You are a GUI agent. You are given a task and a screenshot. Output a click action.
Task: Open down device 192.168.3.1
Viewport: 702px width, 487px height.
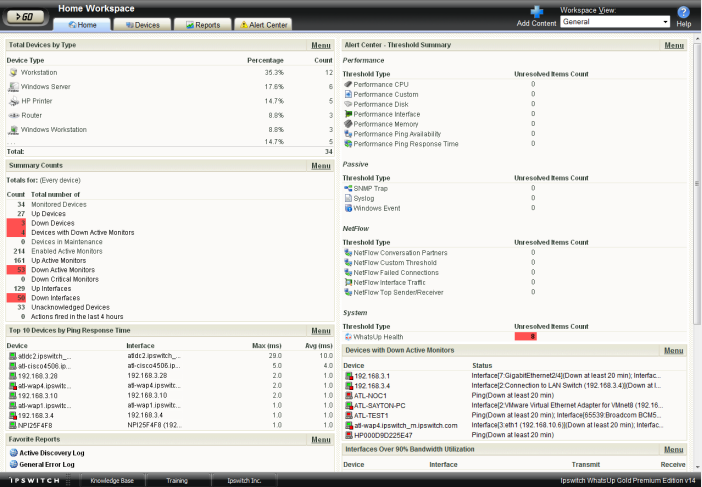[372, 376]
